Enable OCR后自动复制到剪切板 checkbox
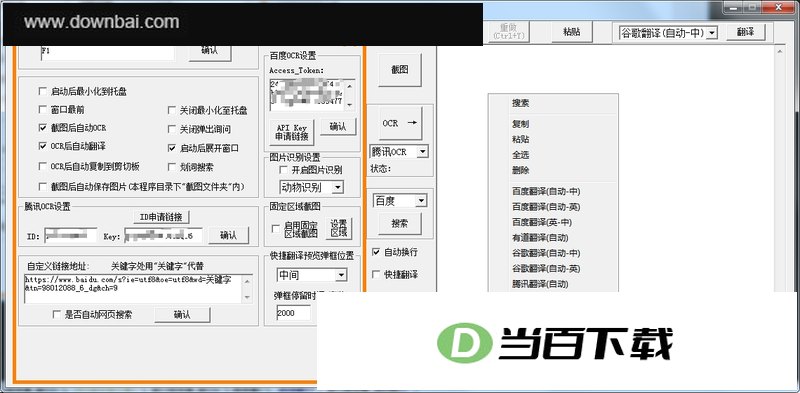Image resolution: width=800 pixels, height=393 pixels. tap(42, 166)
